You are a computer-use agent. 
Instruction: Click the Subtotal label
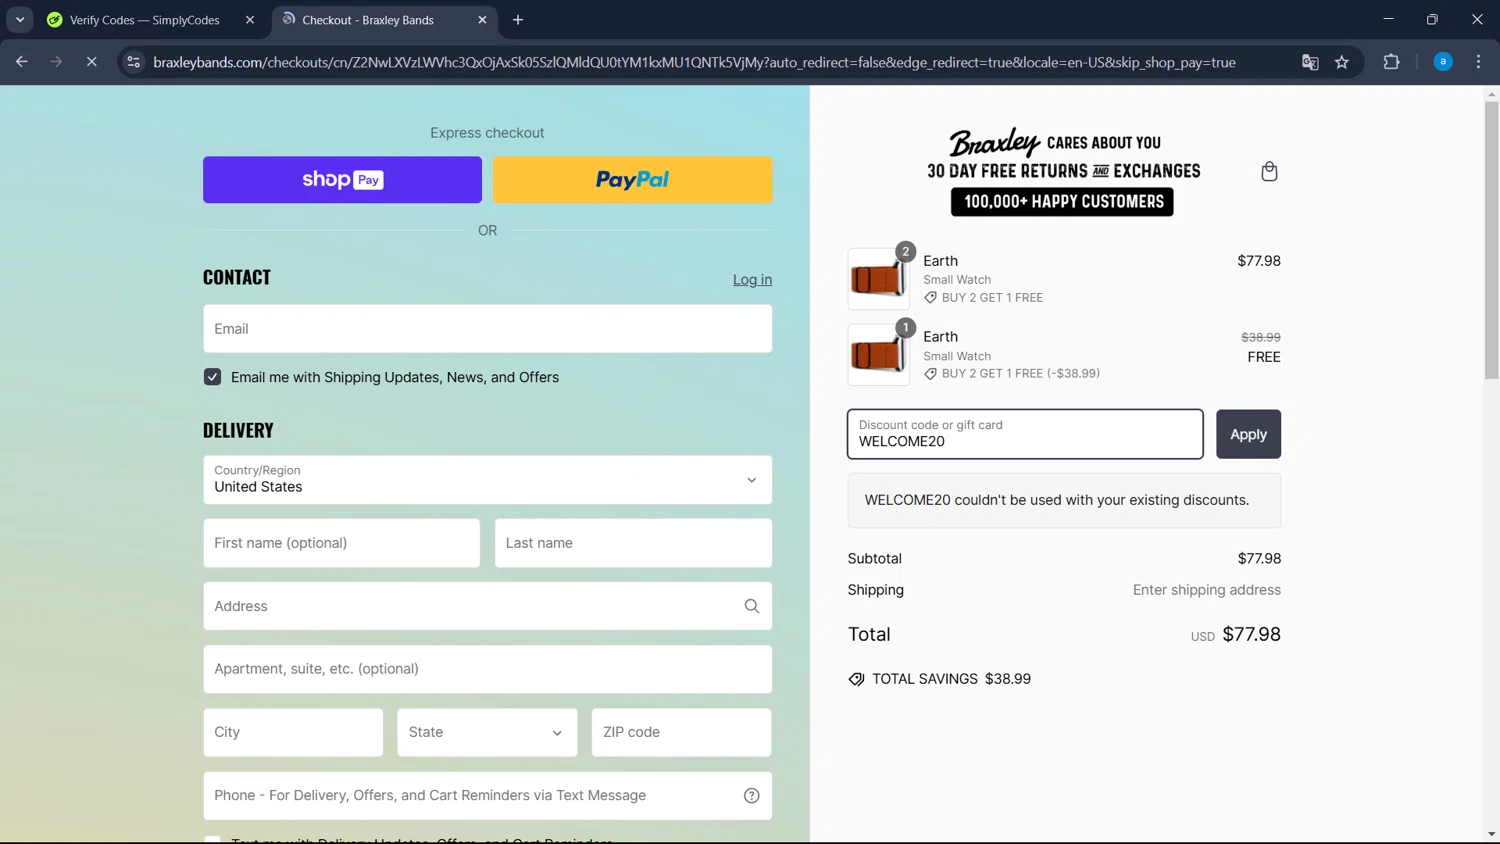click(x=874, y=559)
